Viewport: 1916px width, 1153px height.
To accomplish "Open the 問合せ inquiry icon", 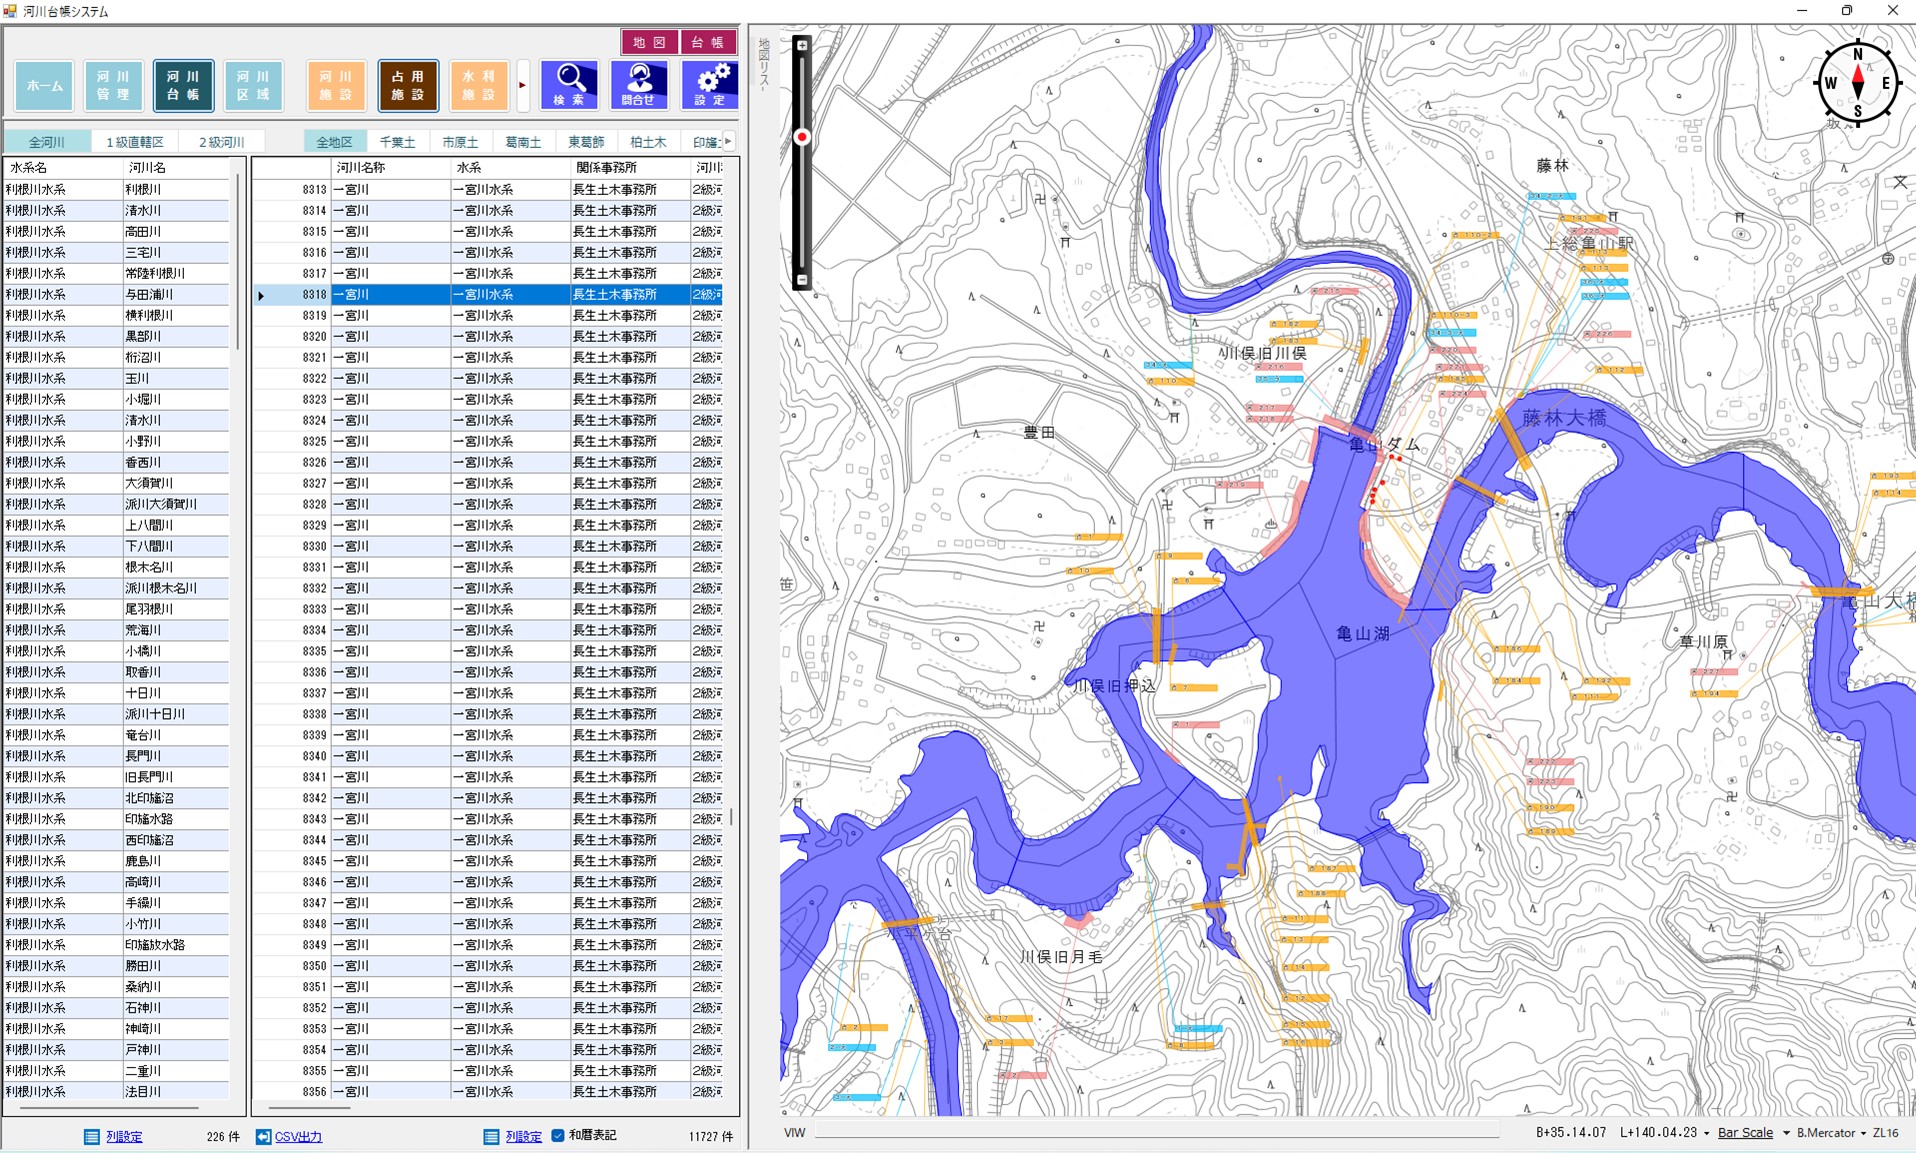I will pyautogui.click(x=638, y=85).
